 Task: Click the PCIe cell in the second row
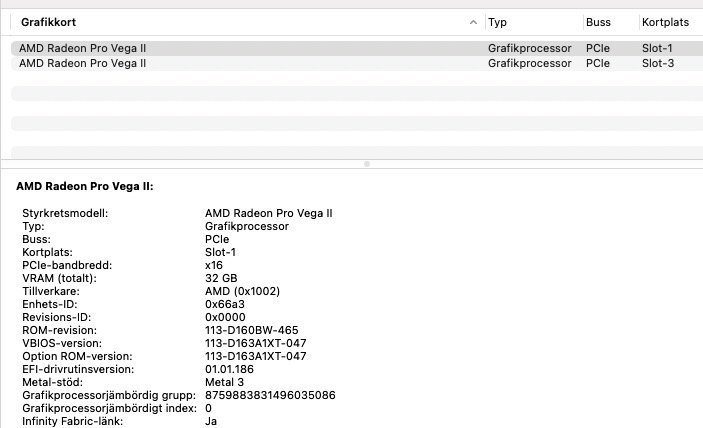(598, 63)
